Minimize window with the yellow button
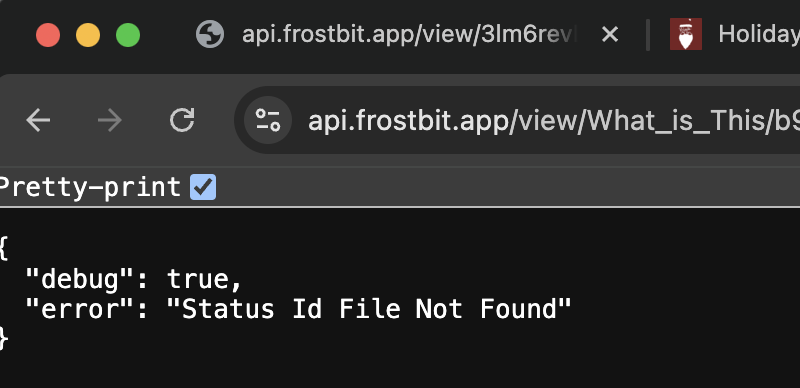 pyautogui.click(x=88, y=35)
